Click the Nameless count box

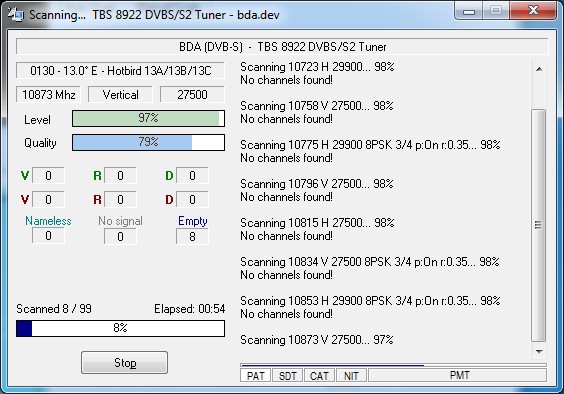click(49, 236)
